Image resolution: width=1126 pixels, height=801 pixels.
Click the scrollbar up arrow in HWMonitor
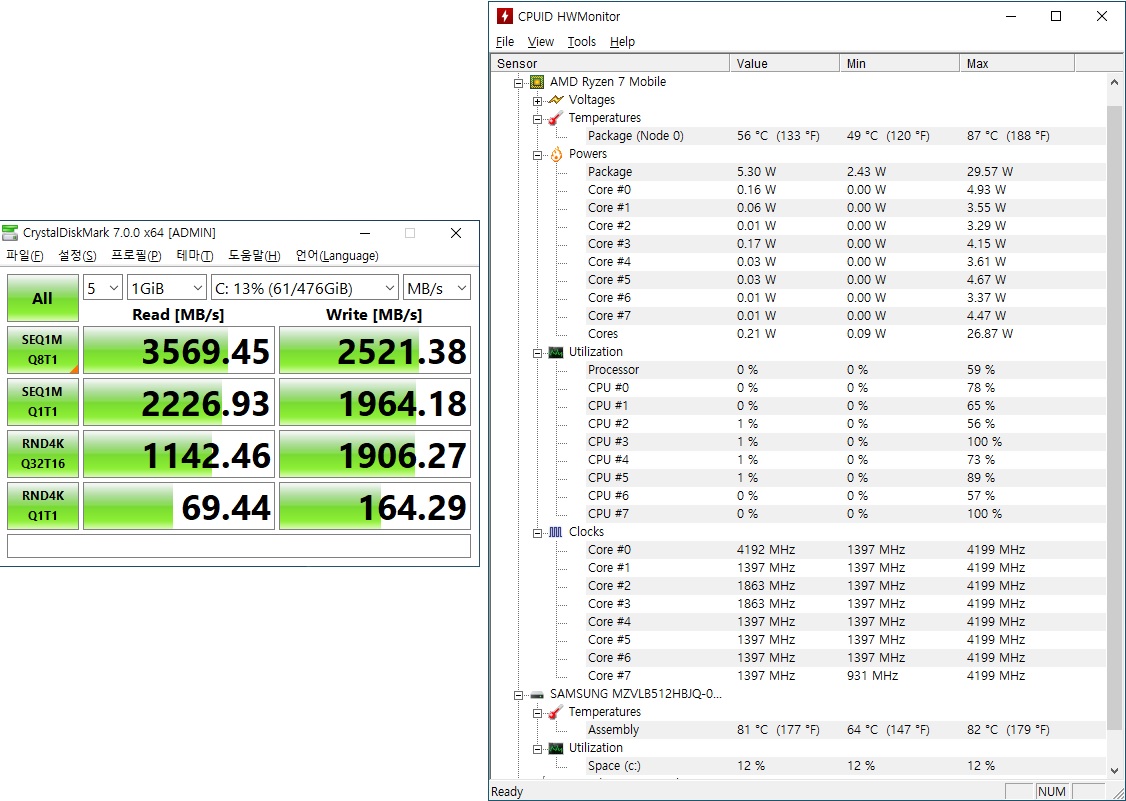pyautogui.click(x=1114, y=82)
